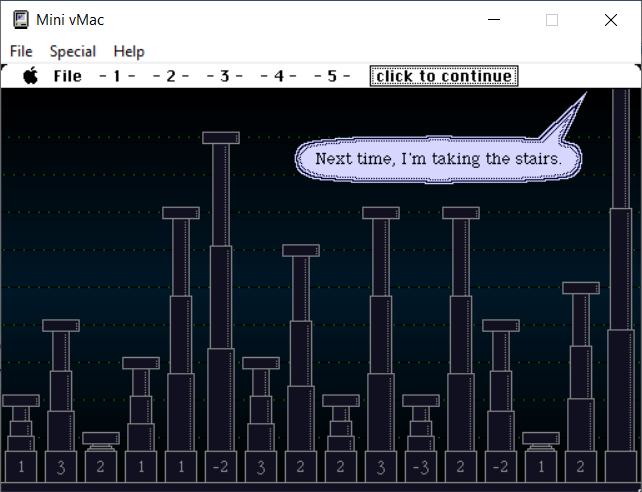Select the blank unlabeled base box

pos(621,467)
